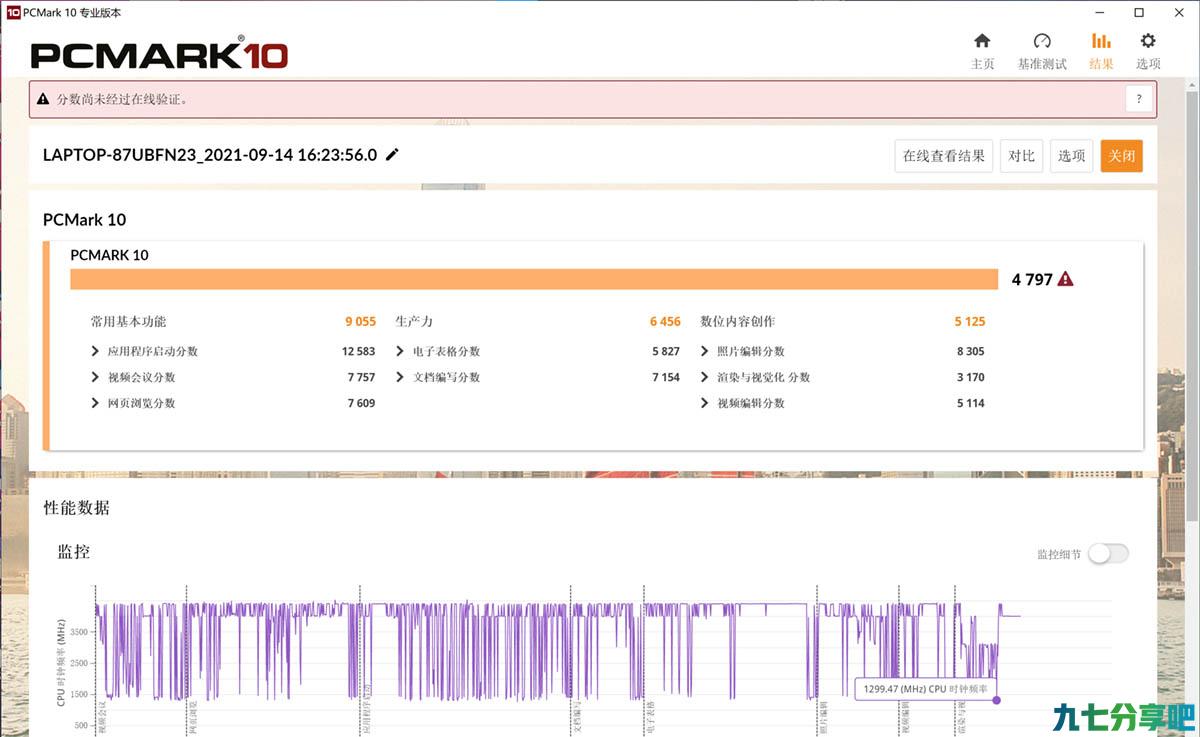Click the question mark help button
This screenshot has height=737, width=1200.
tap(1139, 99)
